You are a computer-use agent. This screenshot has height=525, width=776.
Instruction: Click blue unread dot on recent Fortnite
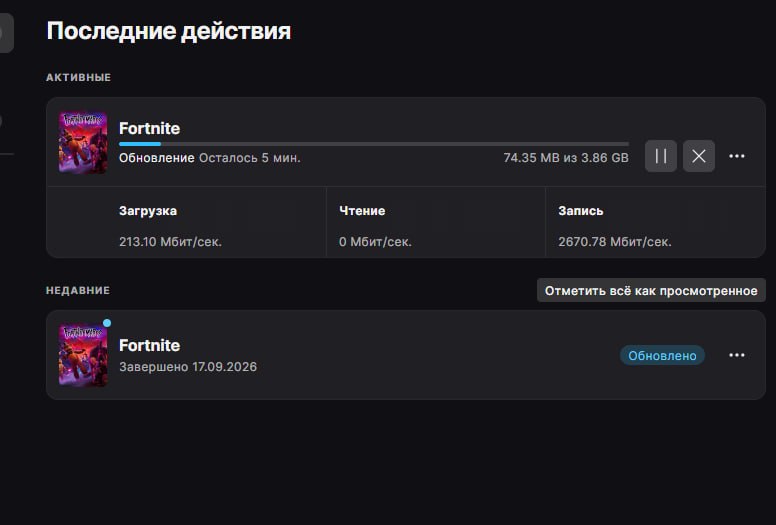[107, 323]
